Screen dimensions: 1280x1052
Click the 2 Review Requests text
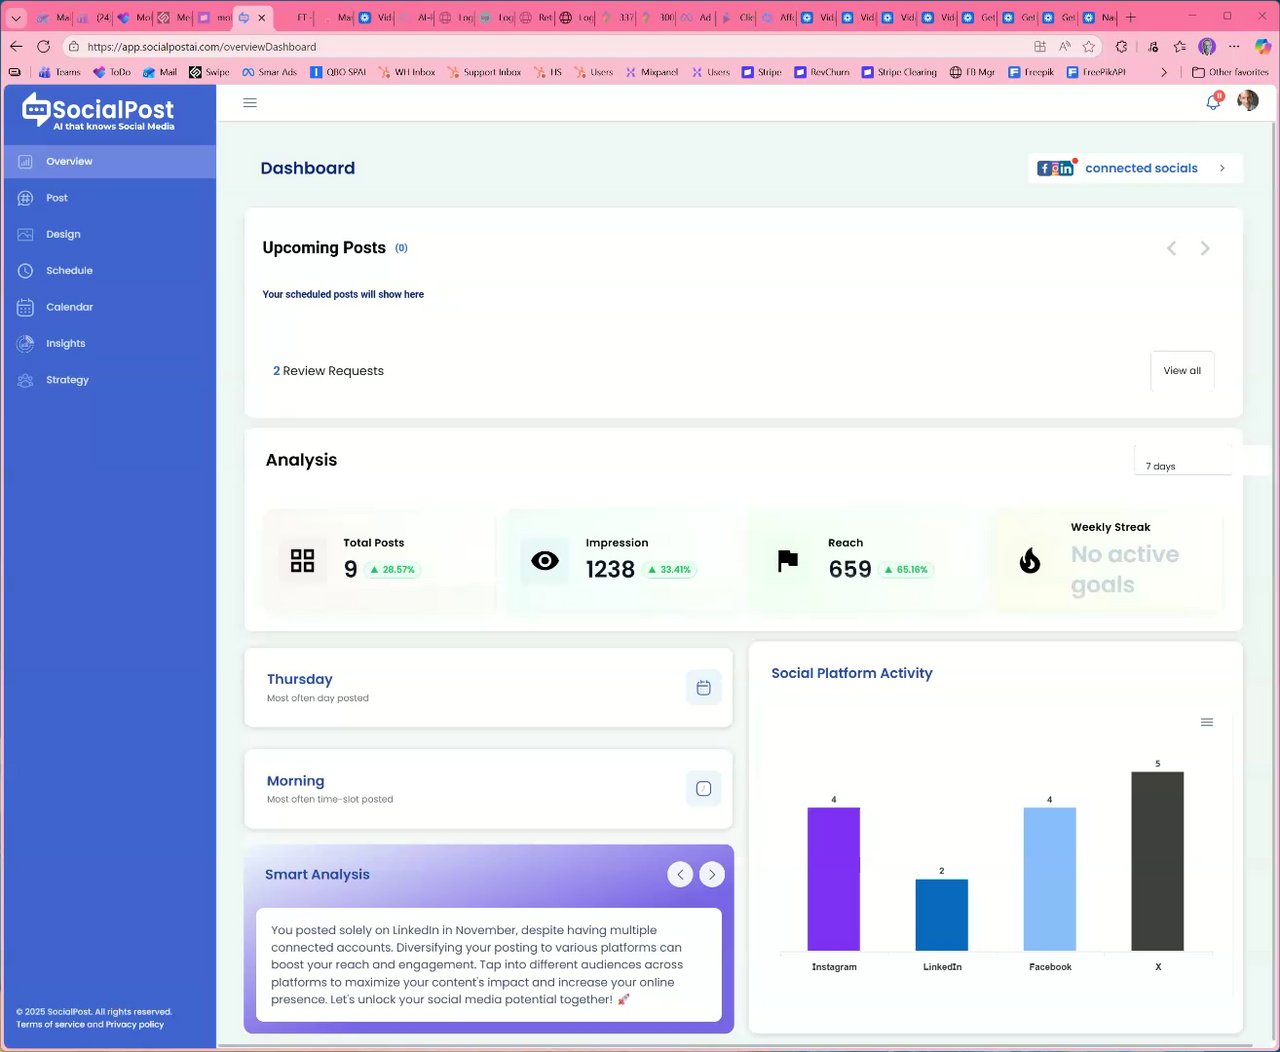[x=328, y=371]
